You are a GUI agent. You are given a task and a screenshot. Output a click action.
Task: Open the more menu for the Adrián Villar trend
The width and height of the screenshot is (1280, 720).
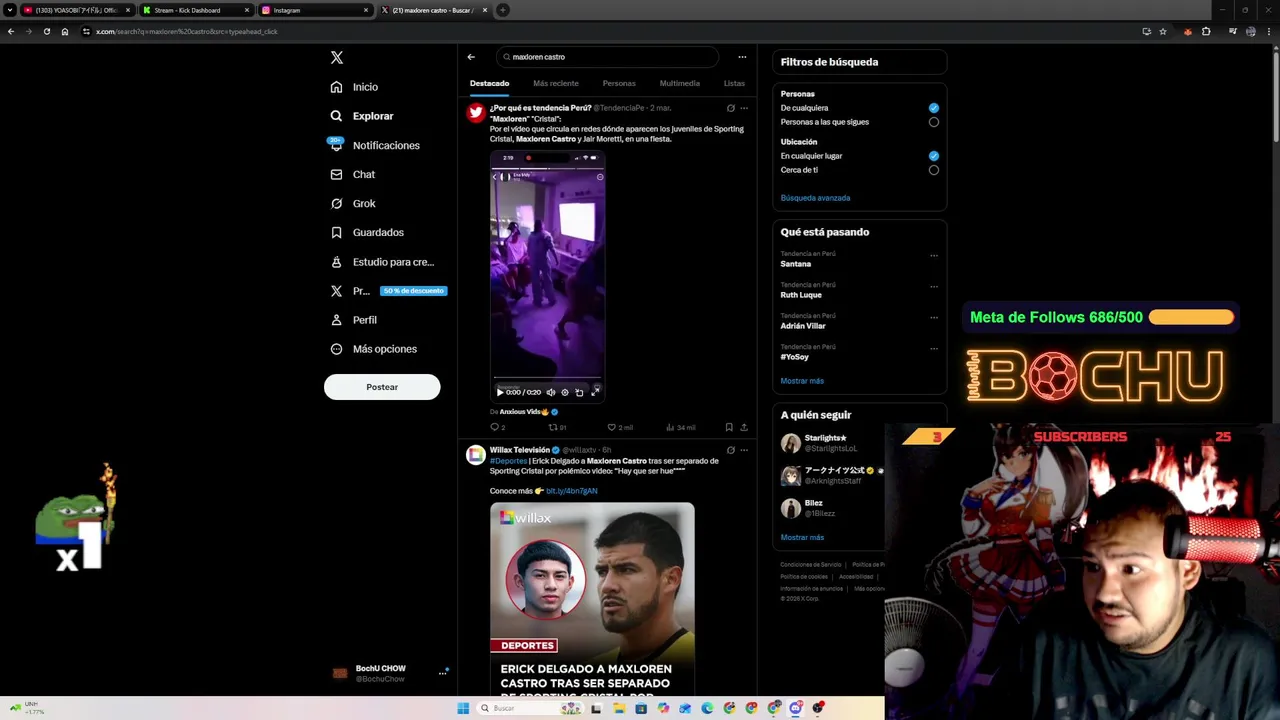tap(934, 317)
